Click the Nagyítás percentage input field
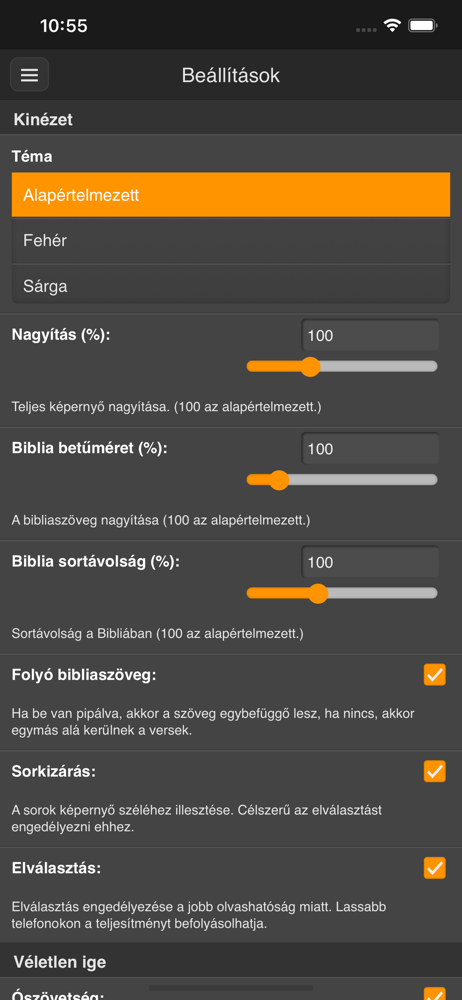The height and width of the screenshot is (1000, 462). (370, 335)
